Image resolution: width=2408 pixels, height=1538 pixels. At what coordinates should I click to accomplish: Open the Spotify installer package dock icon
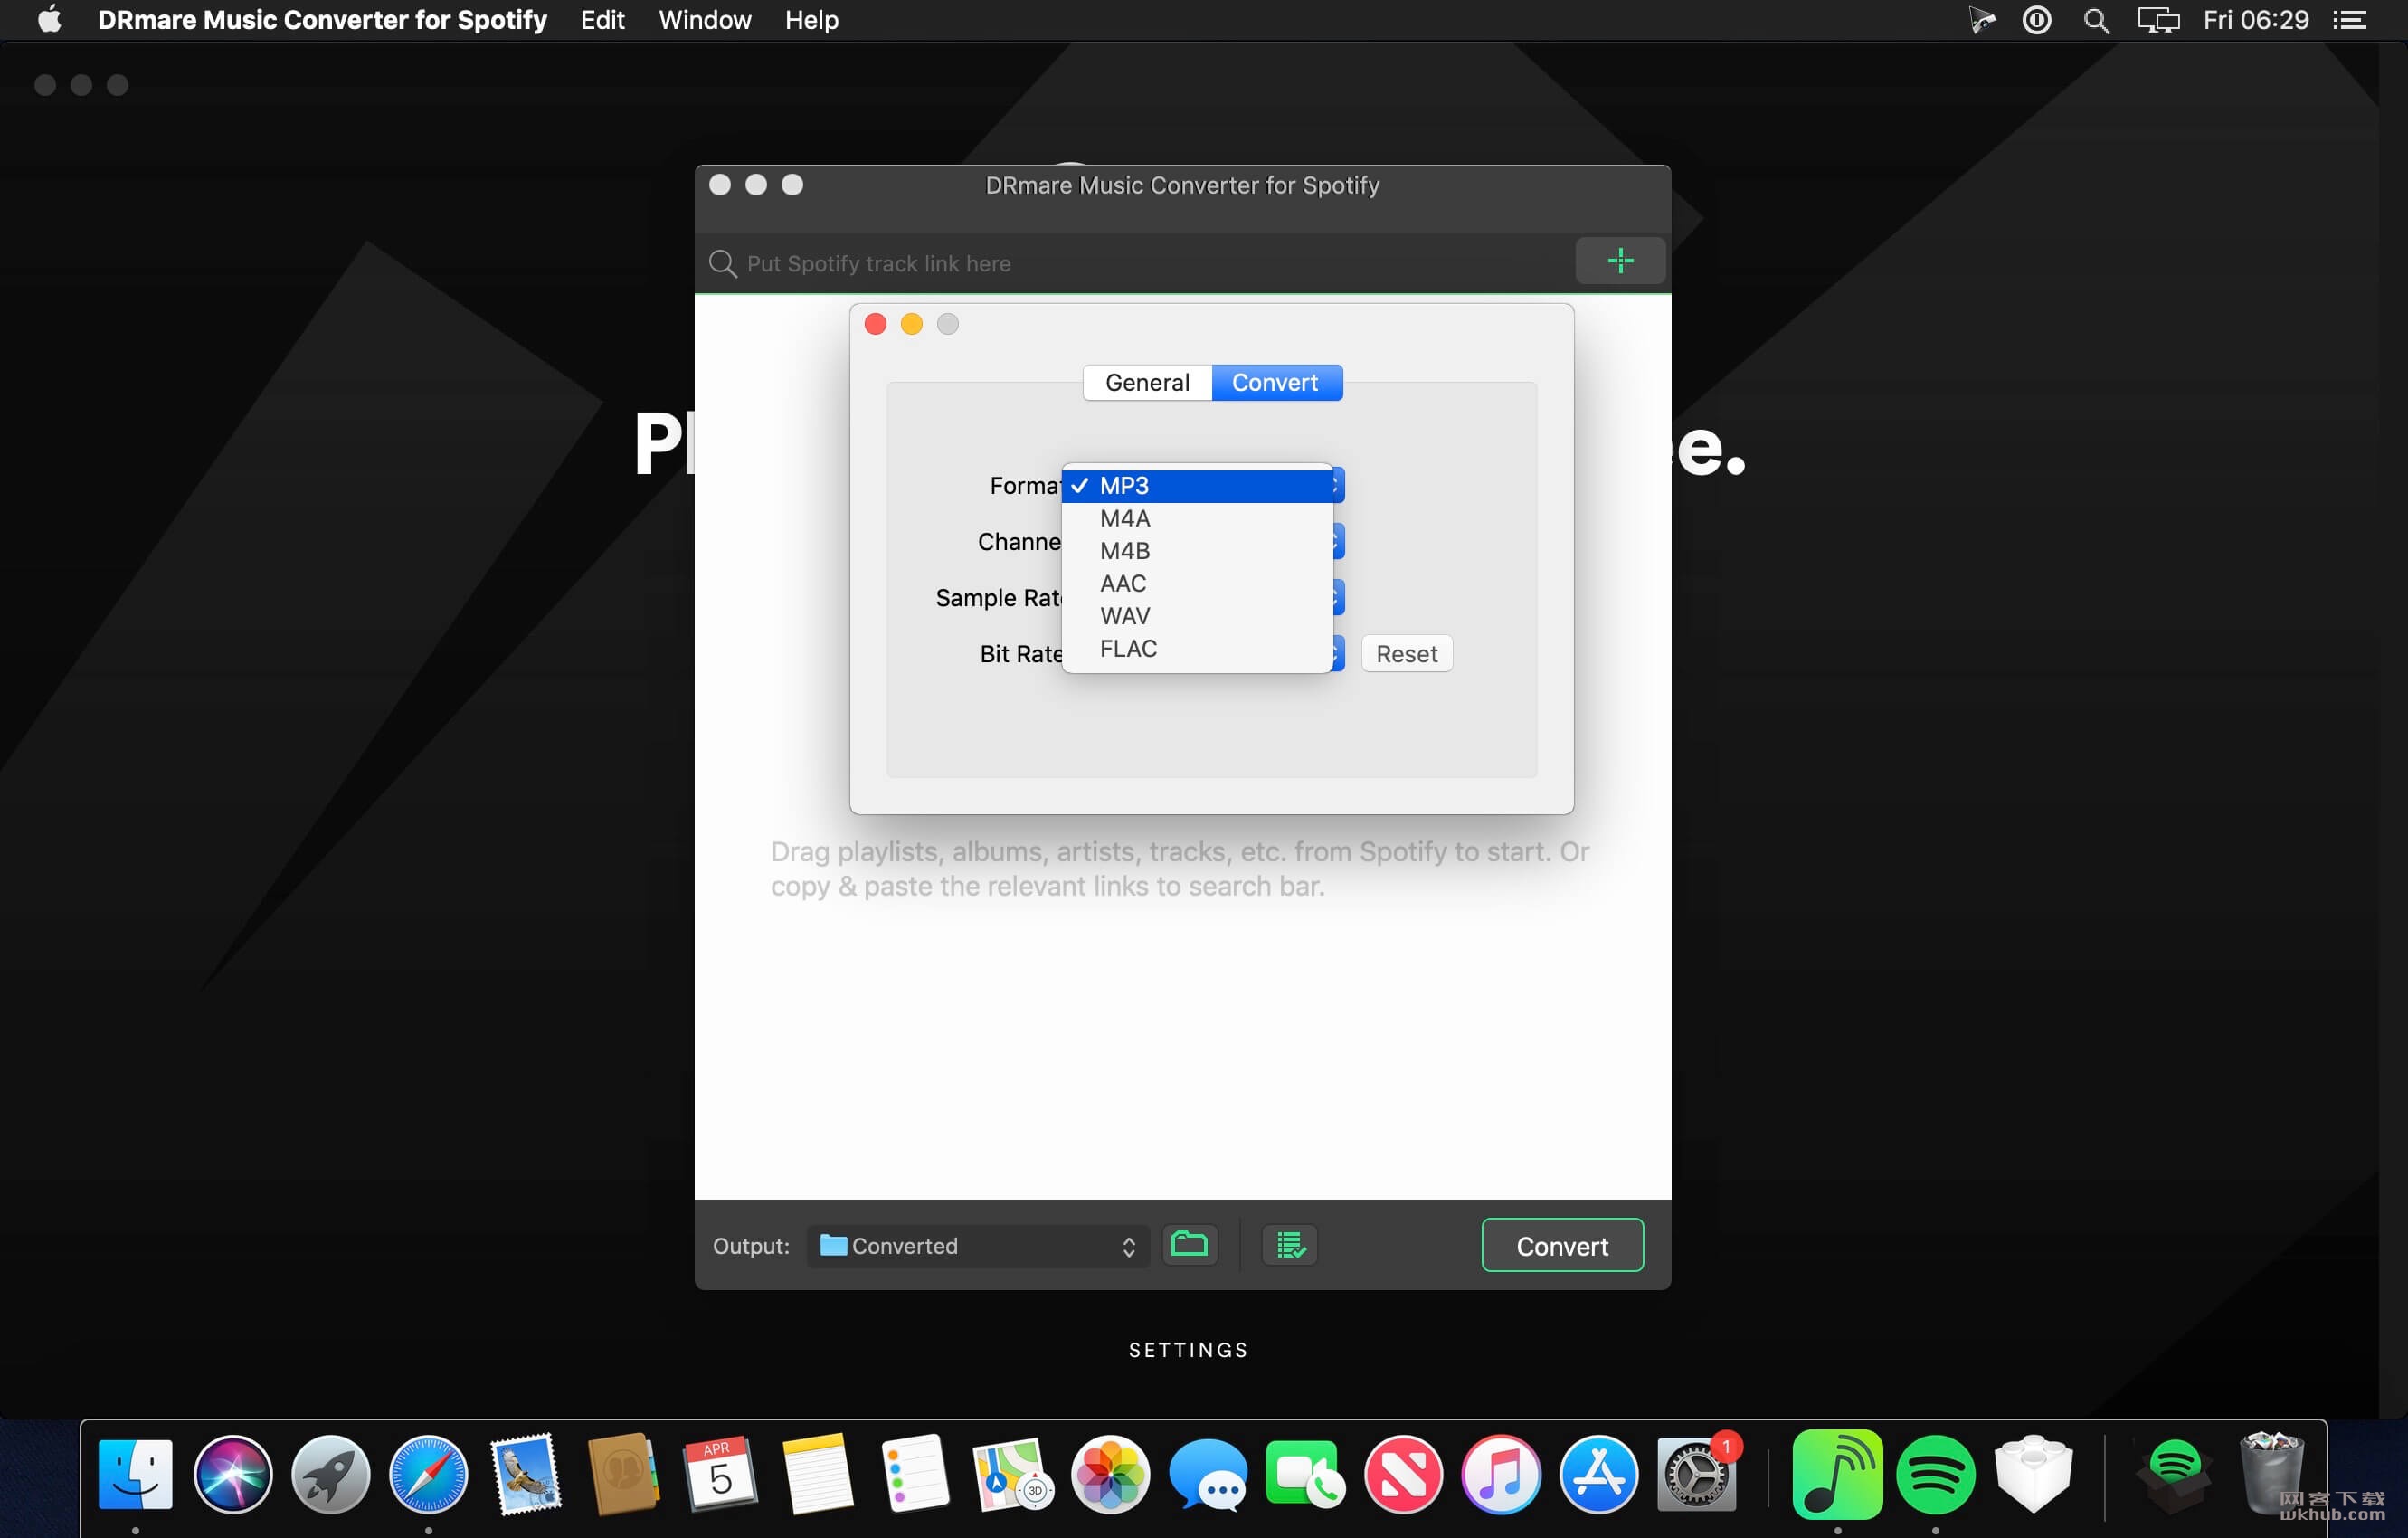(2173, 1474)
